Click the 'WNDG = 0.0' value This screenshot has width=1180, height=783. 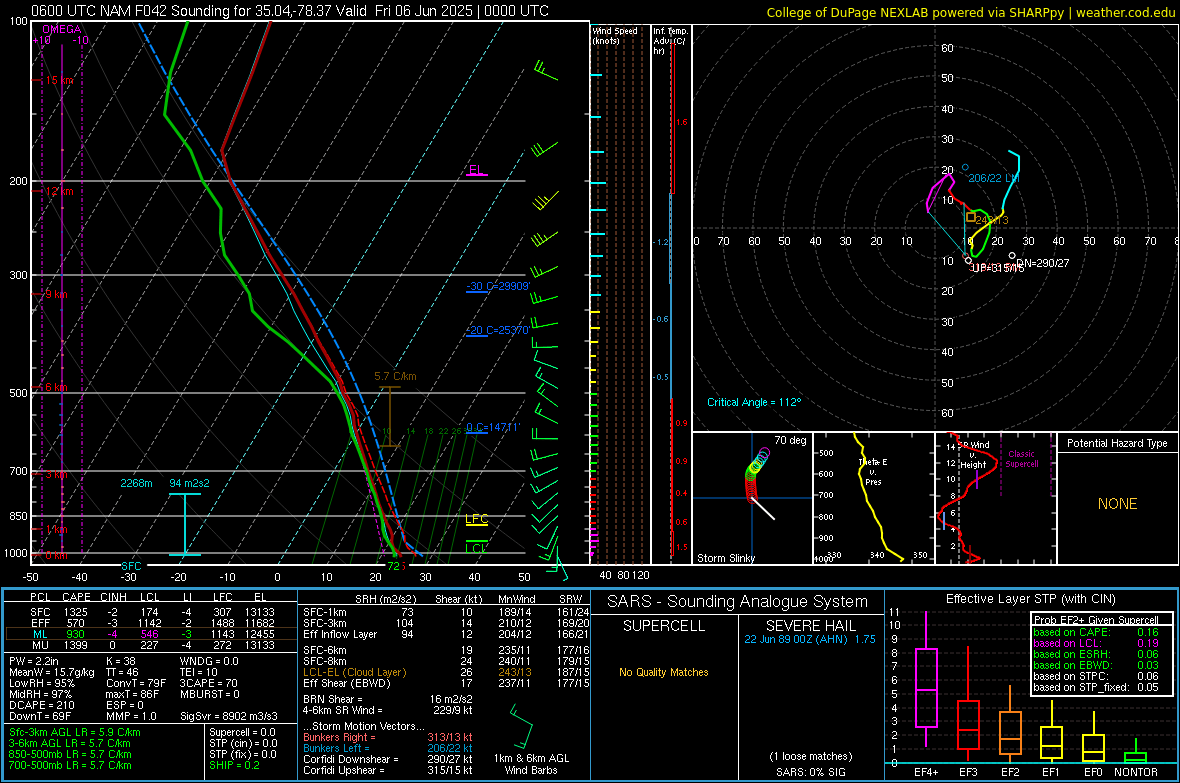(x=209, y=661)
